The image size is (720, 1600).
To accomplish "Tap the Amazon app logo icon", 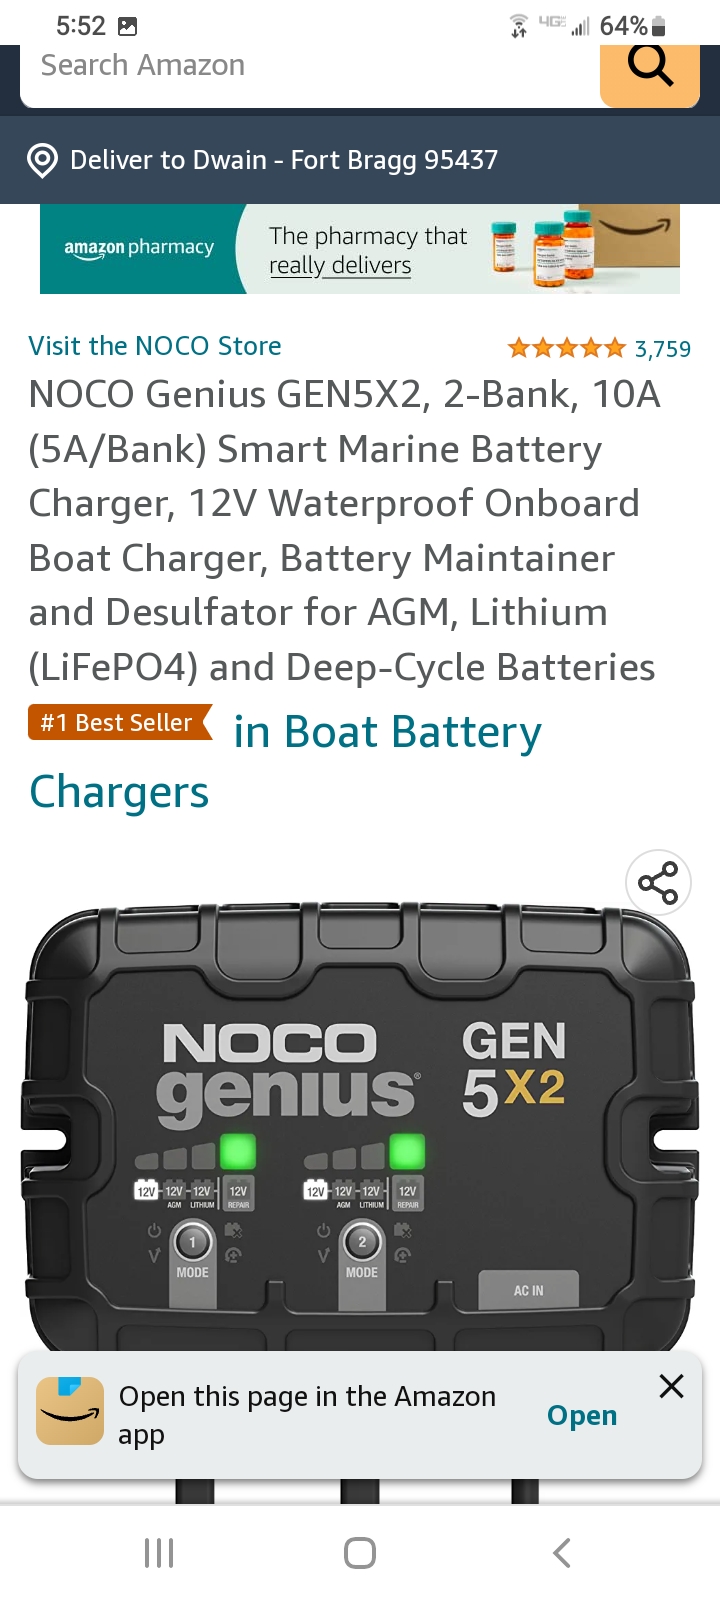I will click(70, 1411).
